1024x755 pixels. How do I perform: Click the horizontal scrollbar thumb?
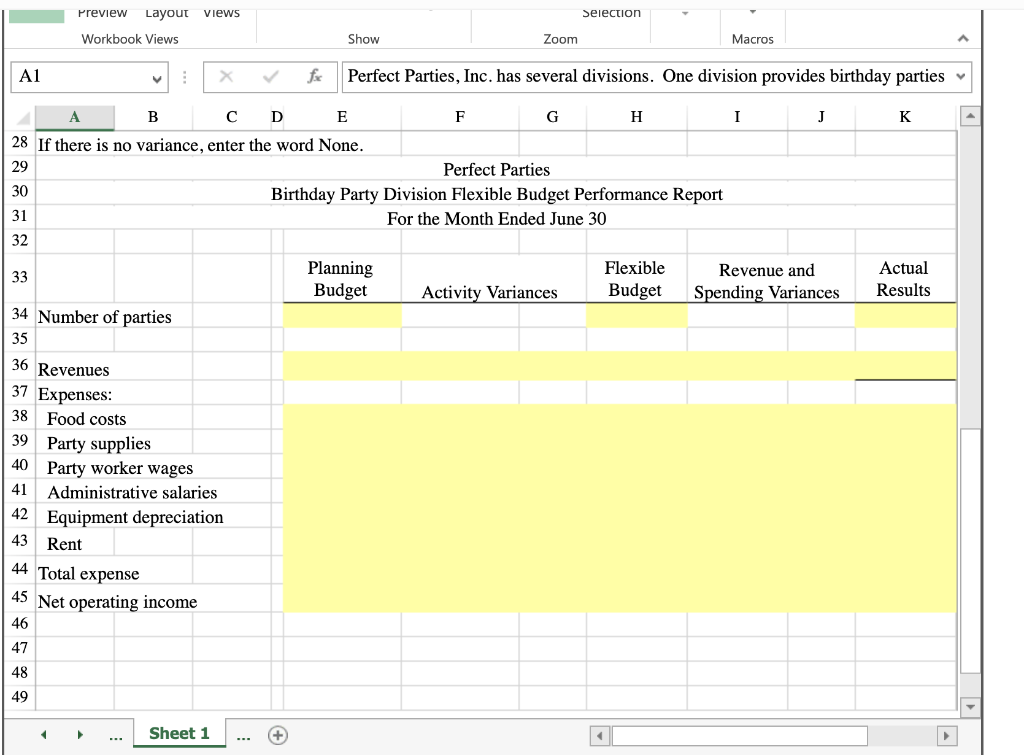[x=739, y=736]
